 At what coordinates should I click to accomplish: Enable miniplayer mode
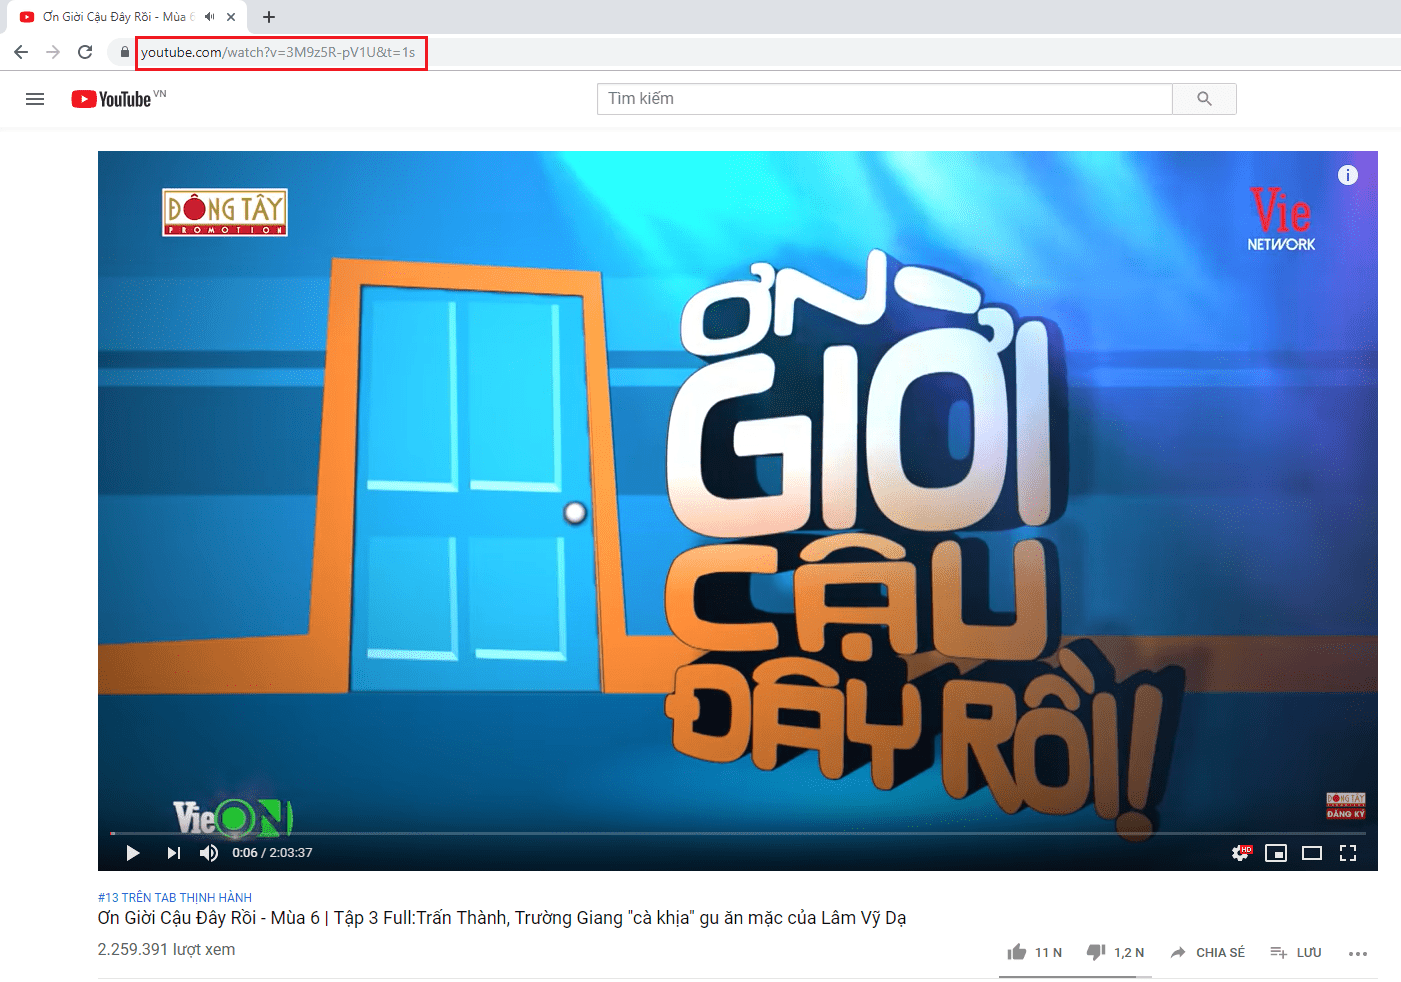pyautogui.click(x=1276, y=853)
